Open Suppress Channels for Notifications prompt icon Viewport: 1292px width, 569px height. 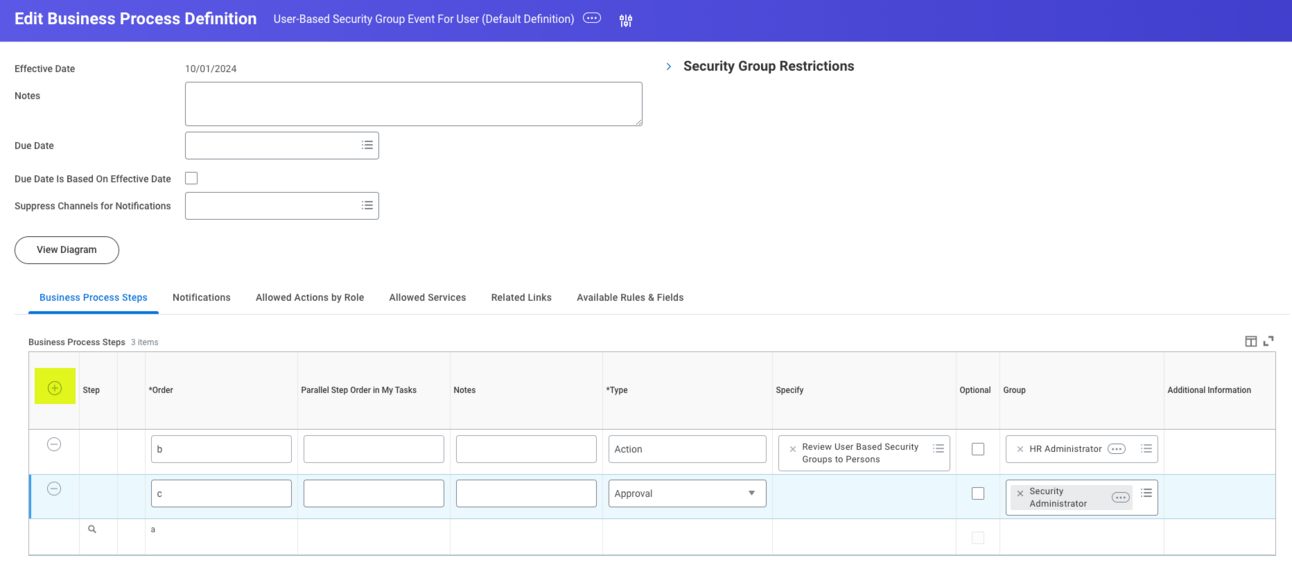pos(367,205)
